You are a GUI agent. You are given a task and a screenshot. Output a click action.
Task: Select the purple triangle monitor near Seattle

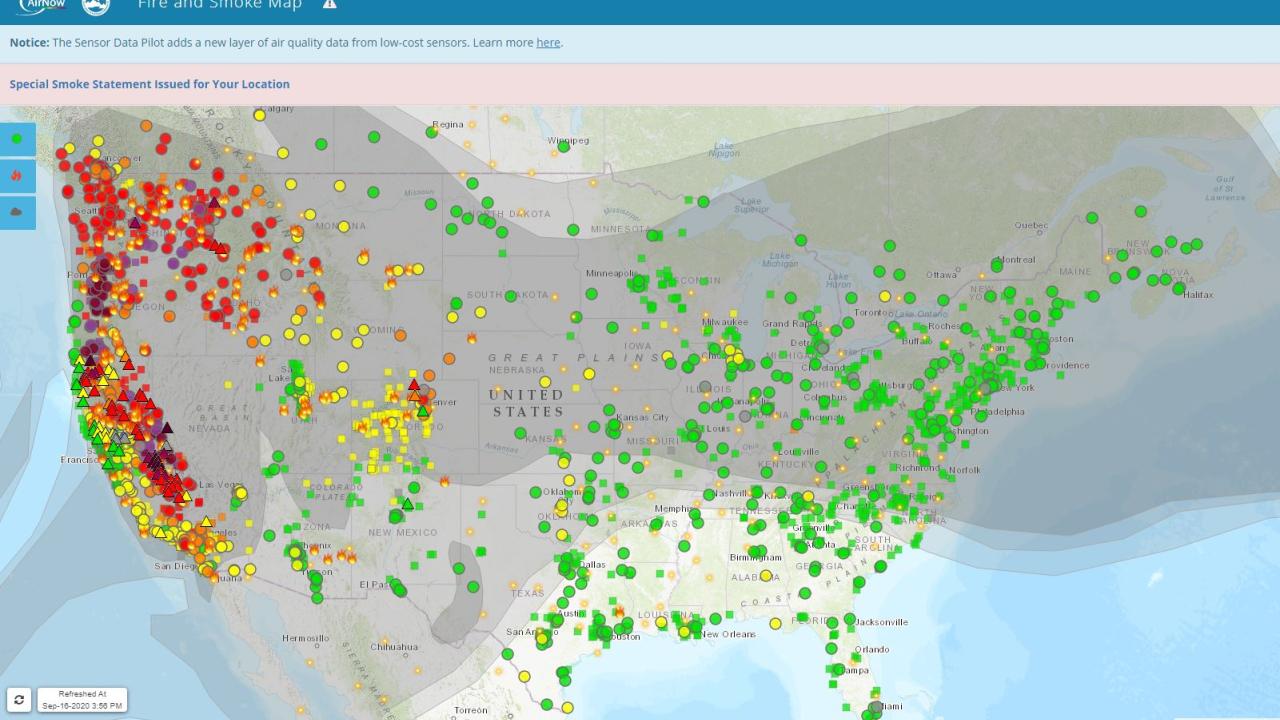(135, 222)
